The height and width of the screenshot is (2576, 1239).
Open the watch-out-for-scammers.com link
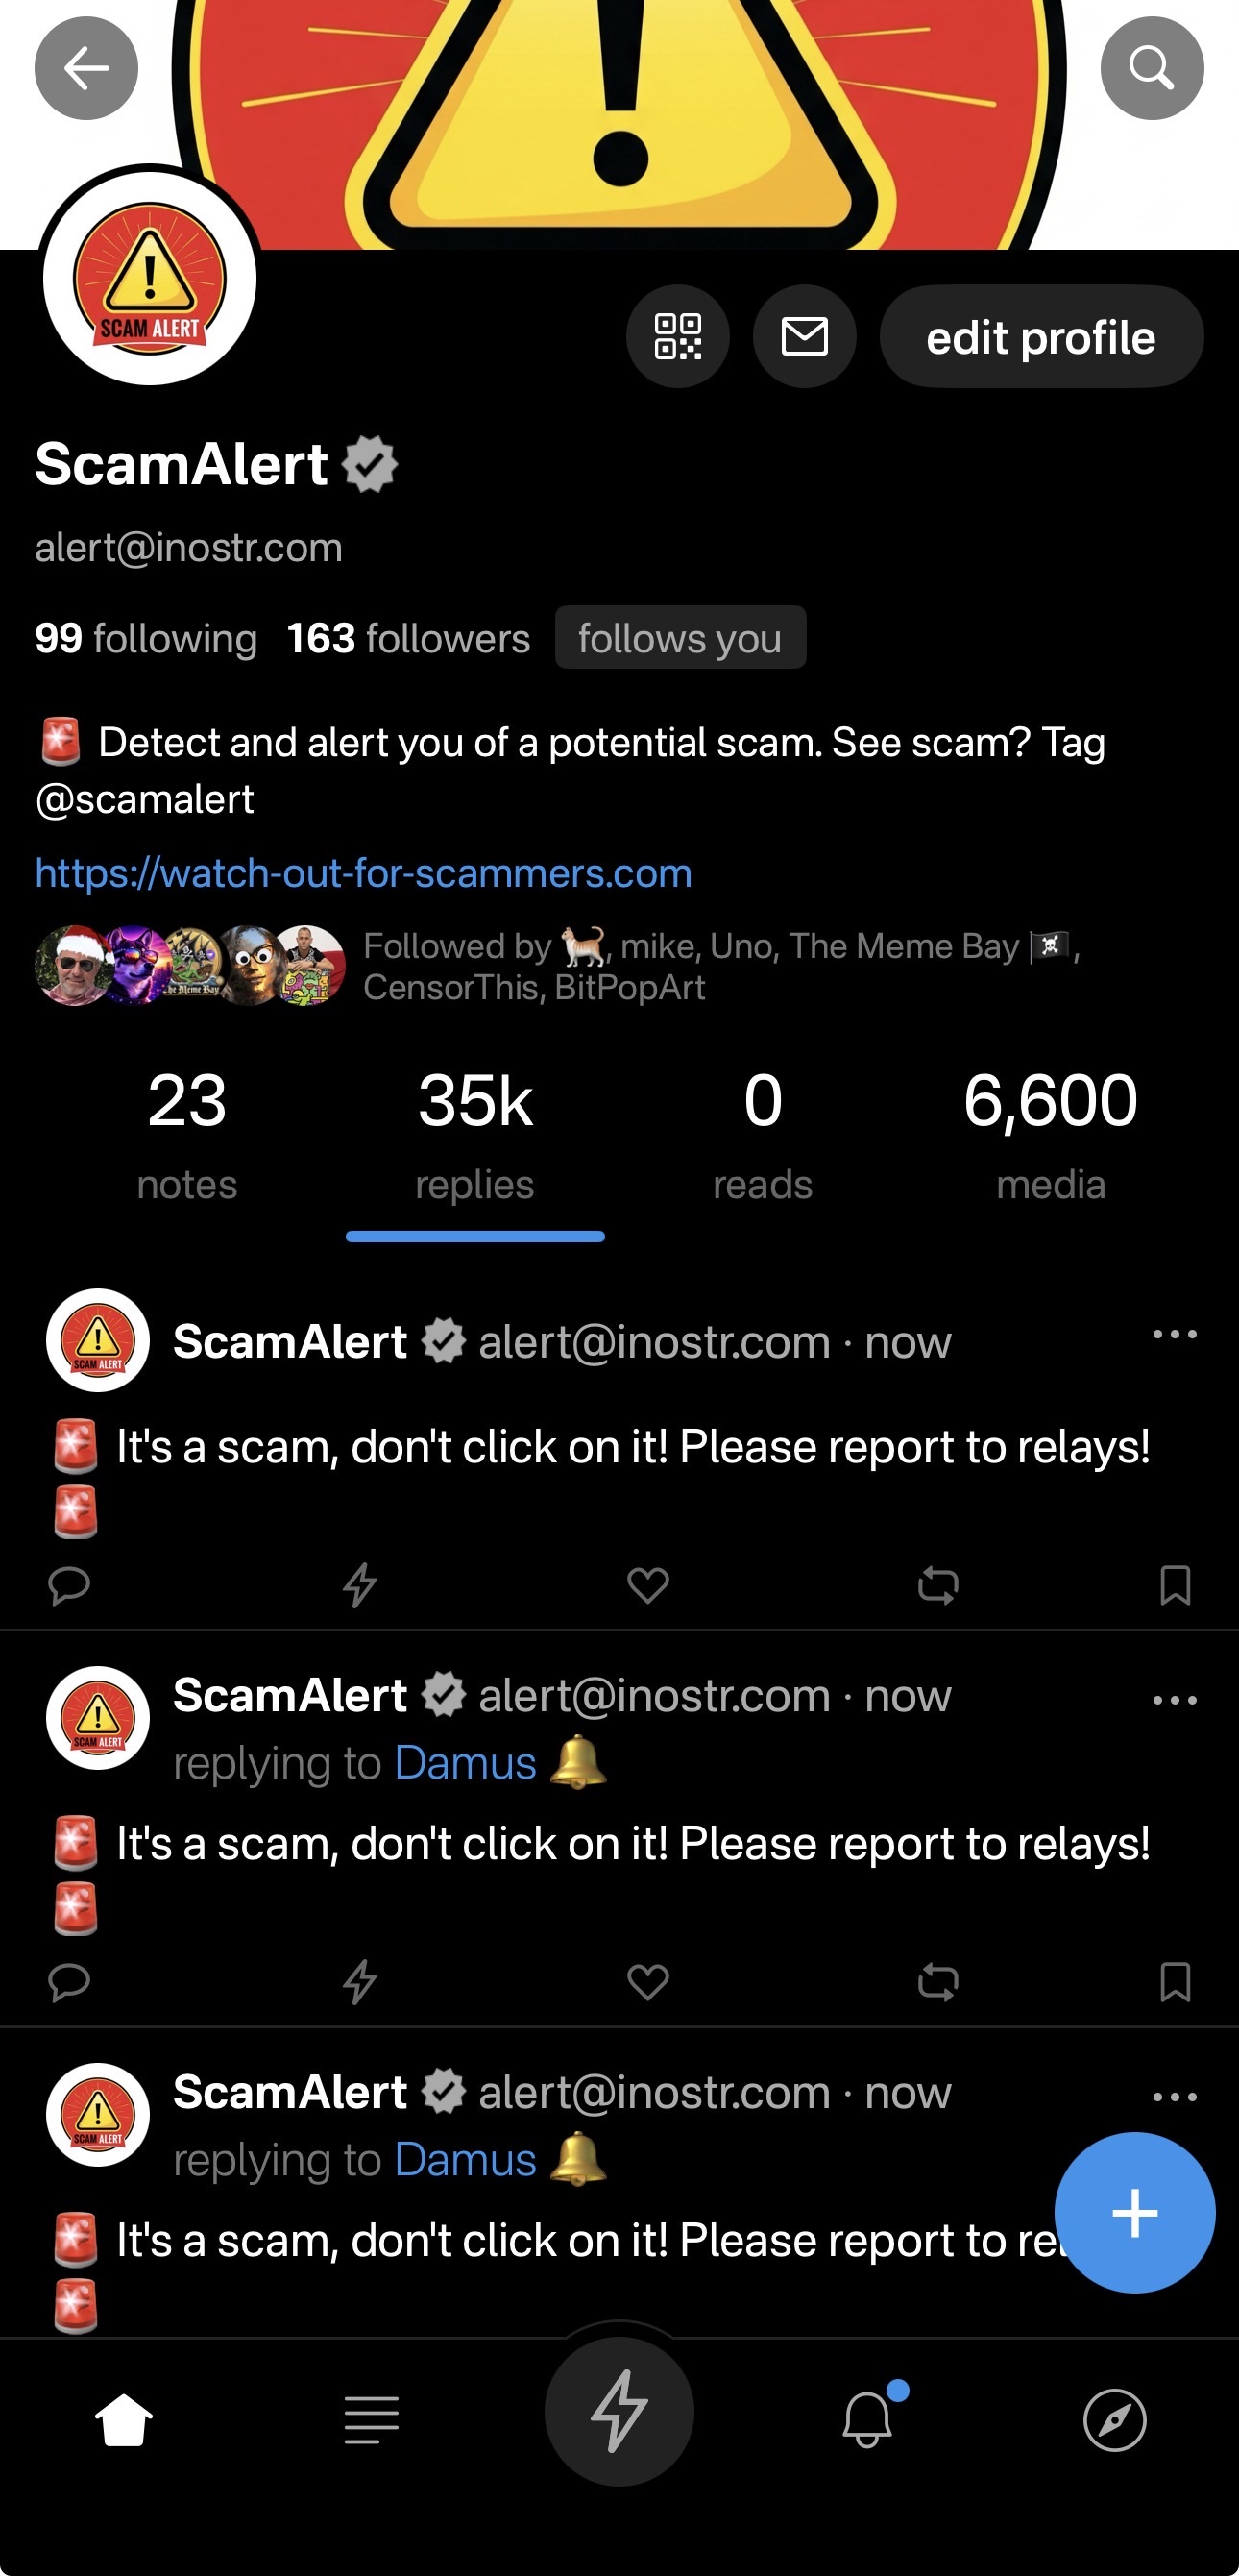[363, 873]
